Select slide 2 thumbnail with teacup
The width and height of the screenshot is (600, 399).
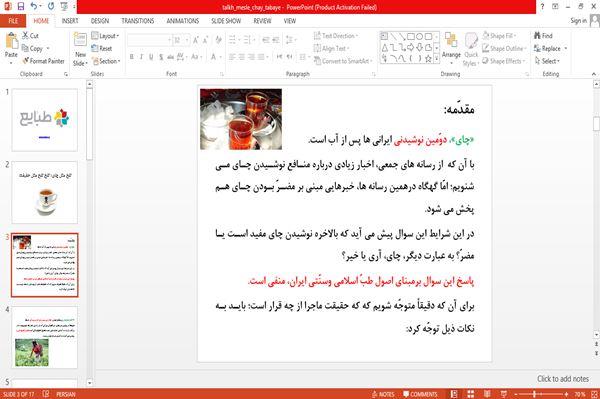click(x=44, y=192)
